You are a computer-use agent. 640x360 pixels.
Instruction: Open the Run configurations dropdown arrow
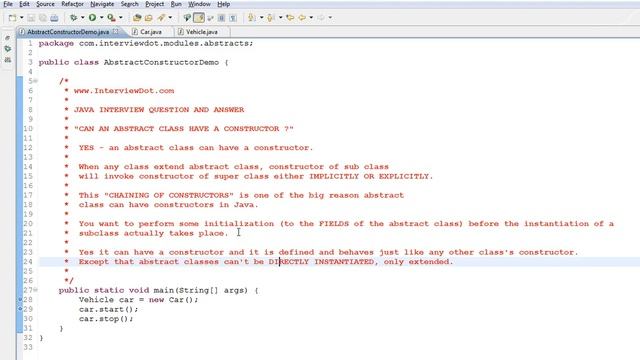[102, 18]
